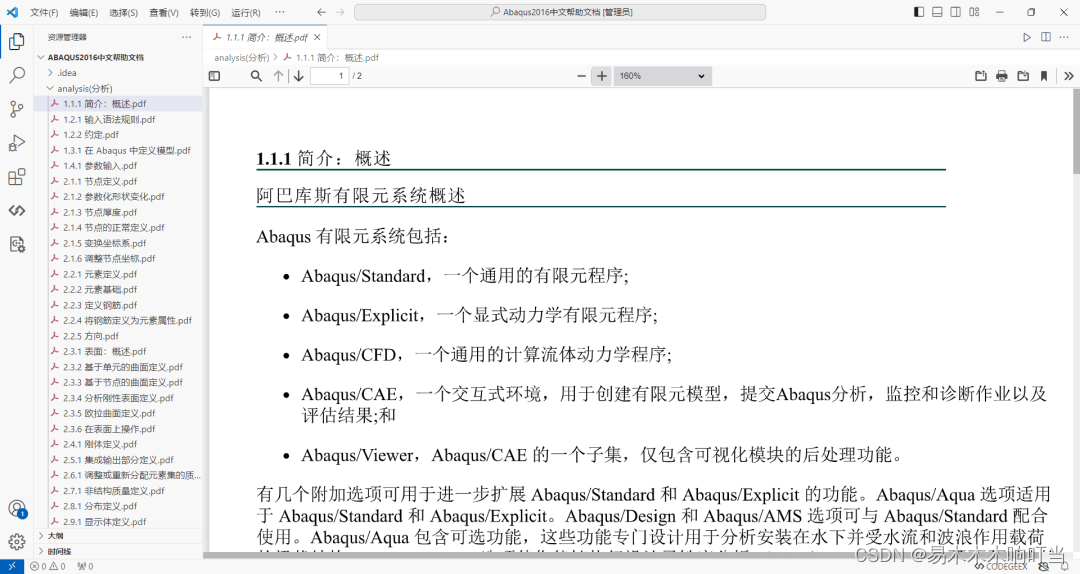The image size is (1080, 574).
Task: Open the 转到(G) menu
Action: 205,12
